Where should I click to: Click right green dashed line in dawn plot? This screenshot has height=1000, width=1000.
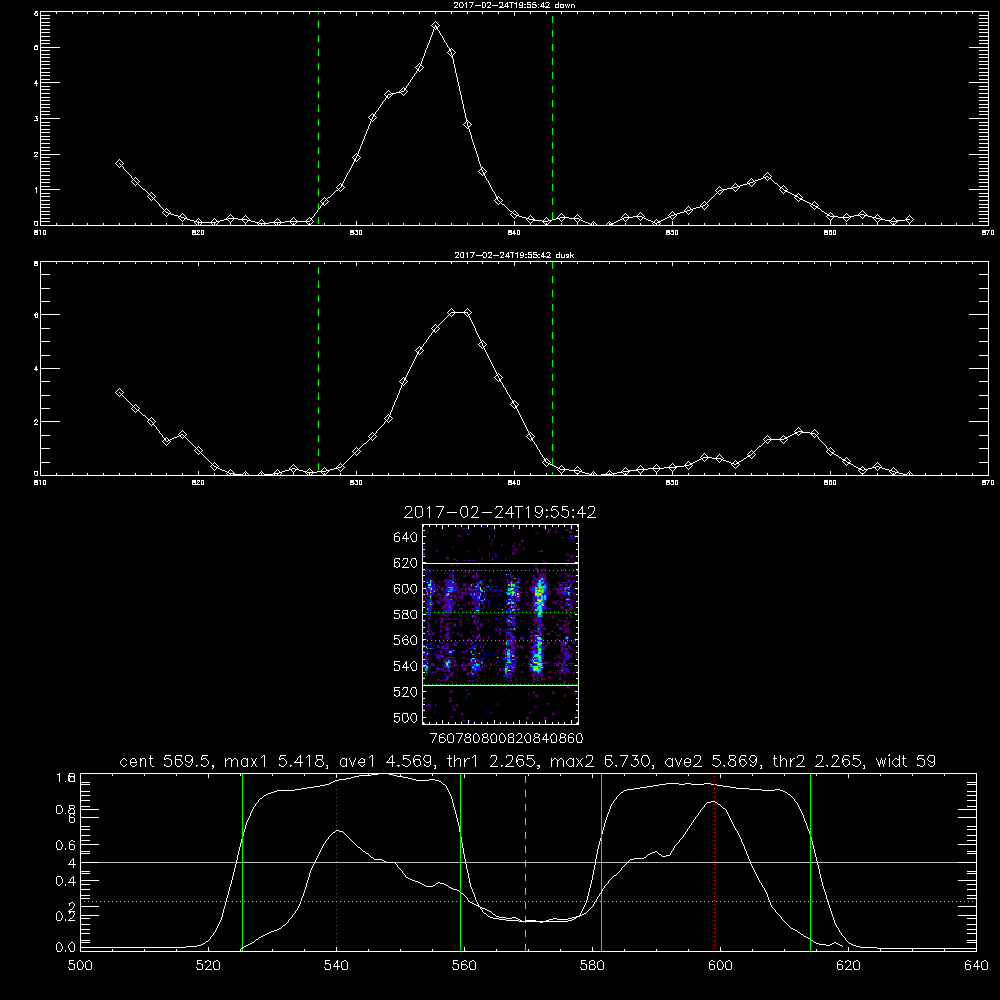(552, 118)
